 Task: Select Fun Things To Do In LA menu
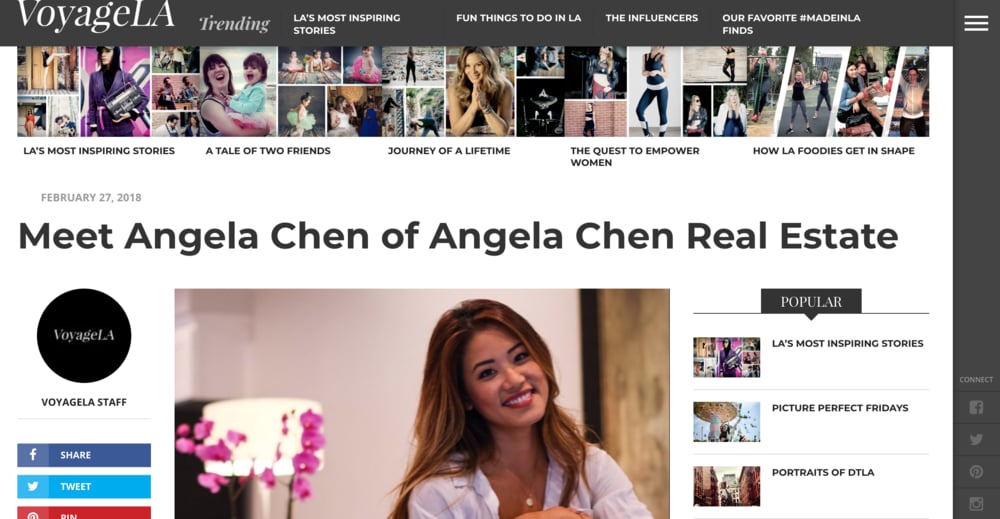(x=518, y=18)
